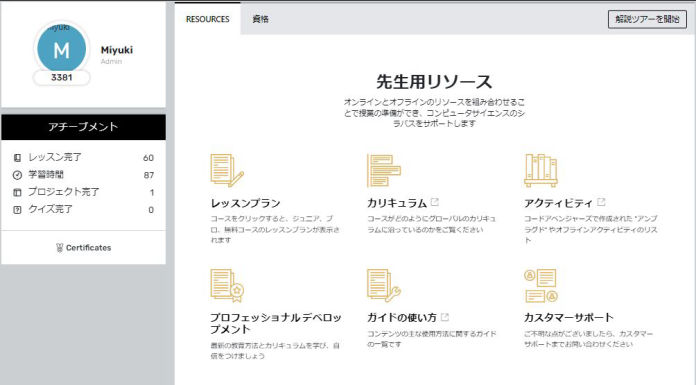Open the レッスンプラン heading link
This screenshot has width=696, height=385.
tap(245, 203)
